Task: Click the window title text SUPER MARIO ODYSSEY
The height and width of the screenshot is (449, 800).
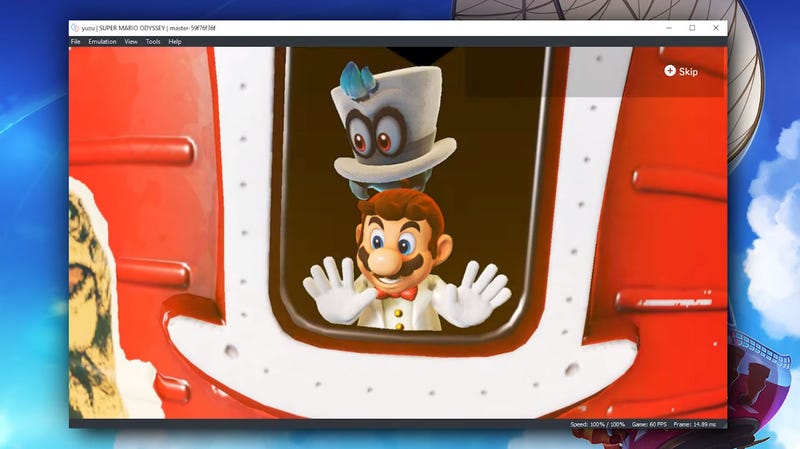Action: tap(132, 28)
